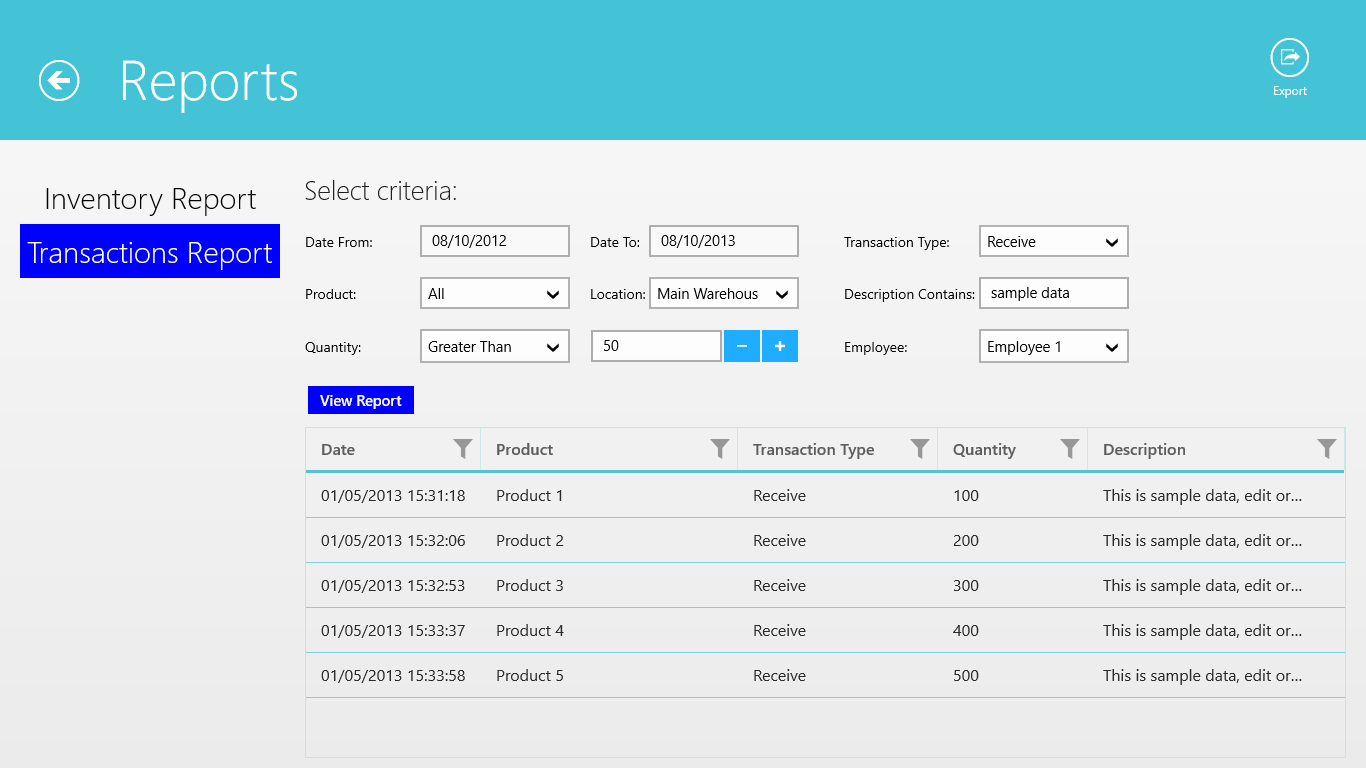Open the Description column filter
The width and height of the screenshot is (1366, 768).
click(x=1326, y=449)
